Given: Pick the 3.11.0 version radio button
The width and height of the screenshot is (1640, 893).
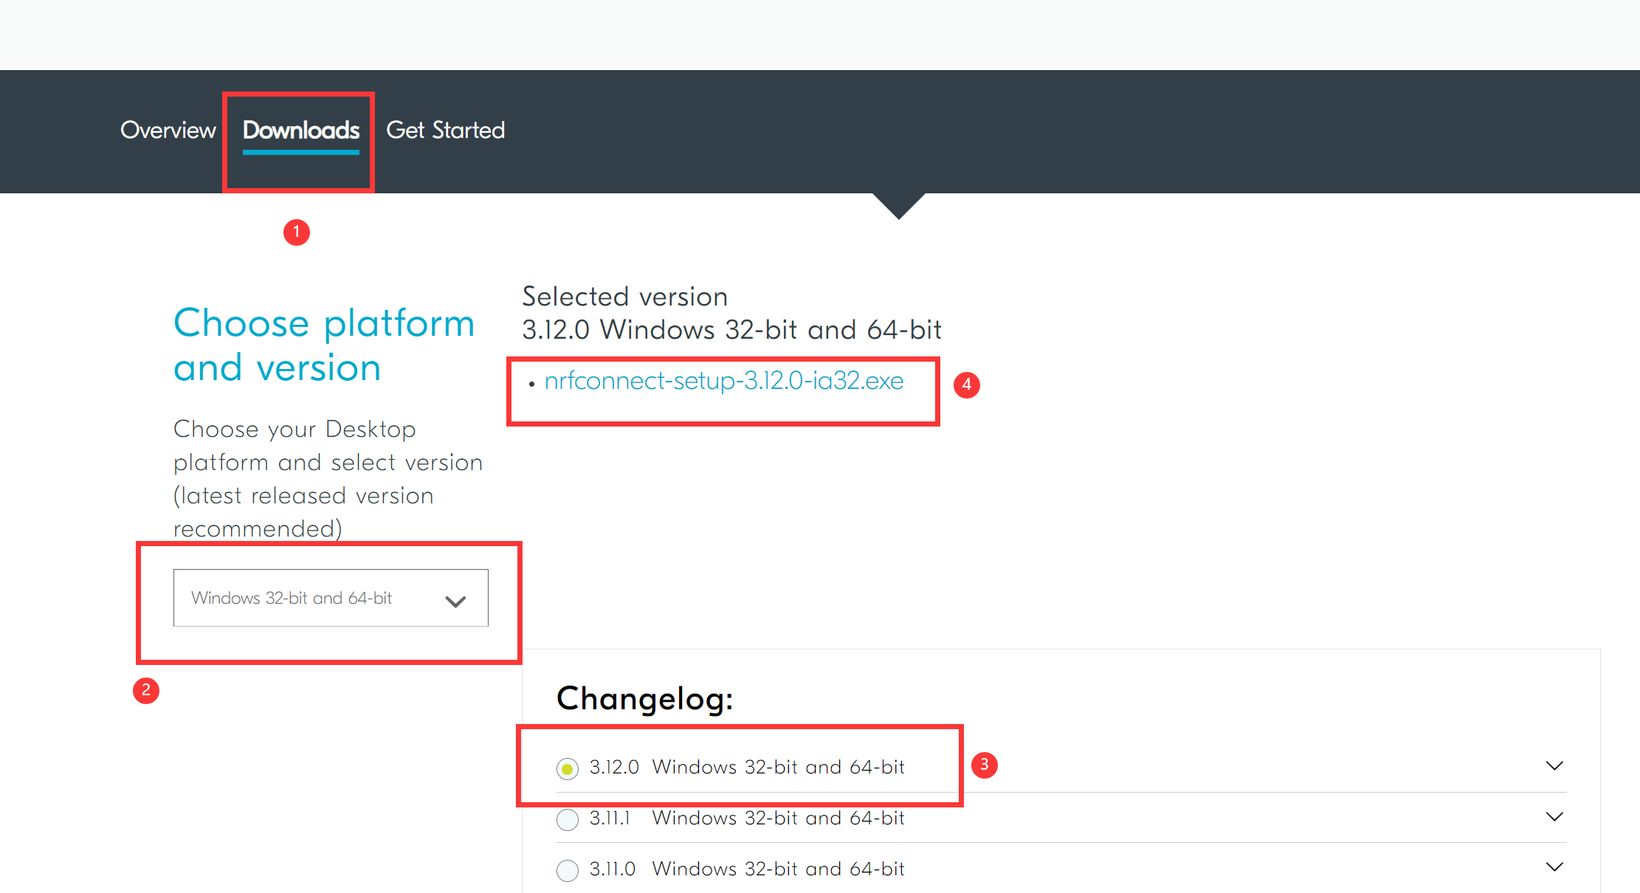Looking at the screenshot, I should click(567, 870).
